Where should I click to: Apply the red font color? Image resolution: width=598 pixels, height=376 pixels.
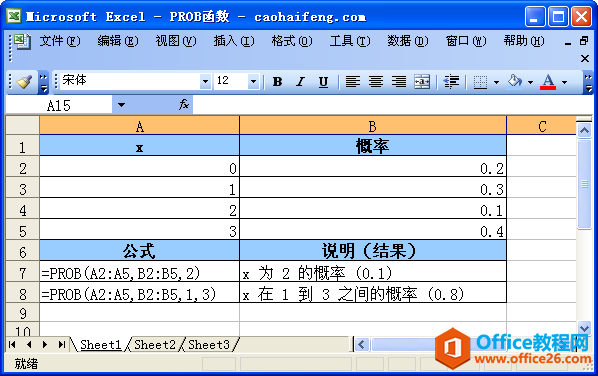point(548,82)
